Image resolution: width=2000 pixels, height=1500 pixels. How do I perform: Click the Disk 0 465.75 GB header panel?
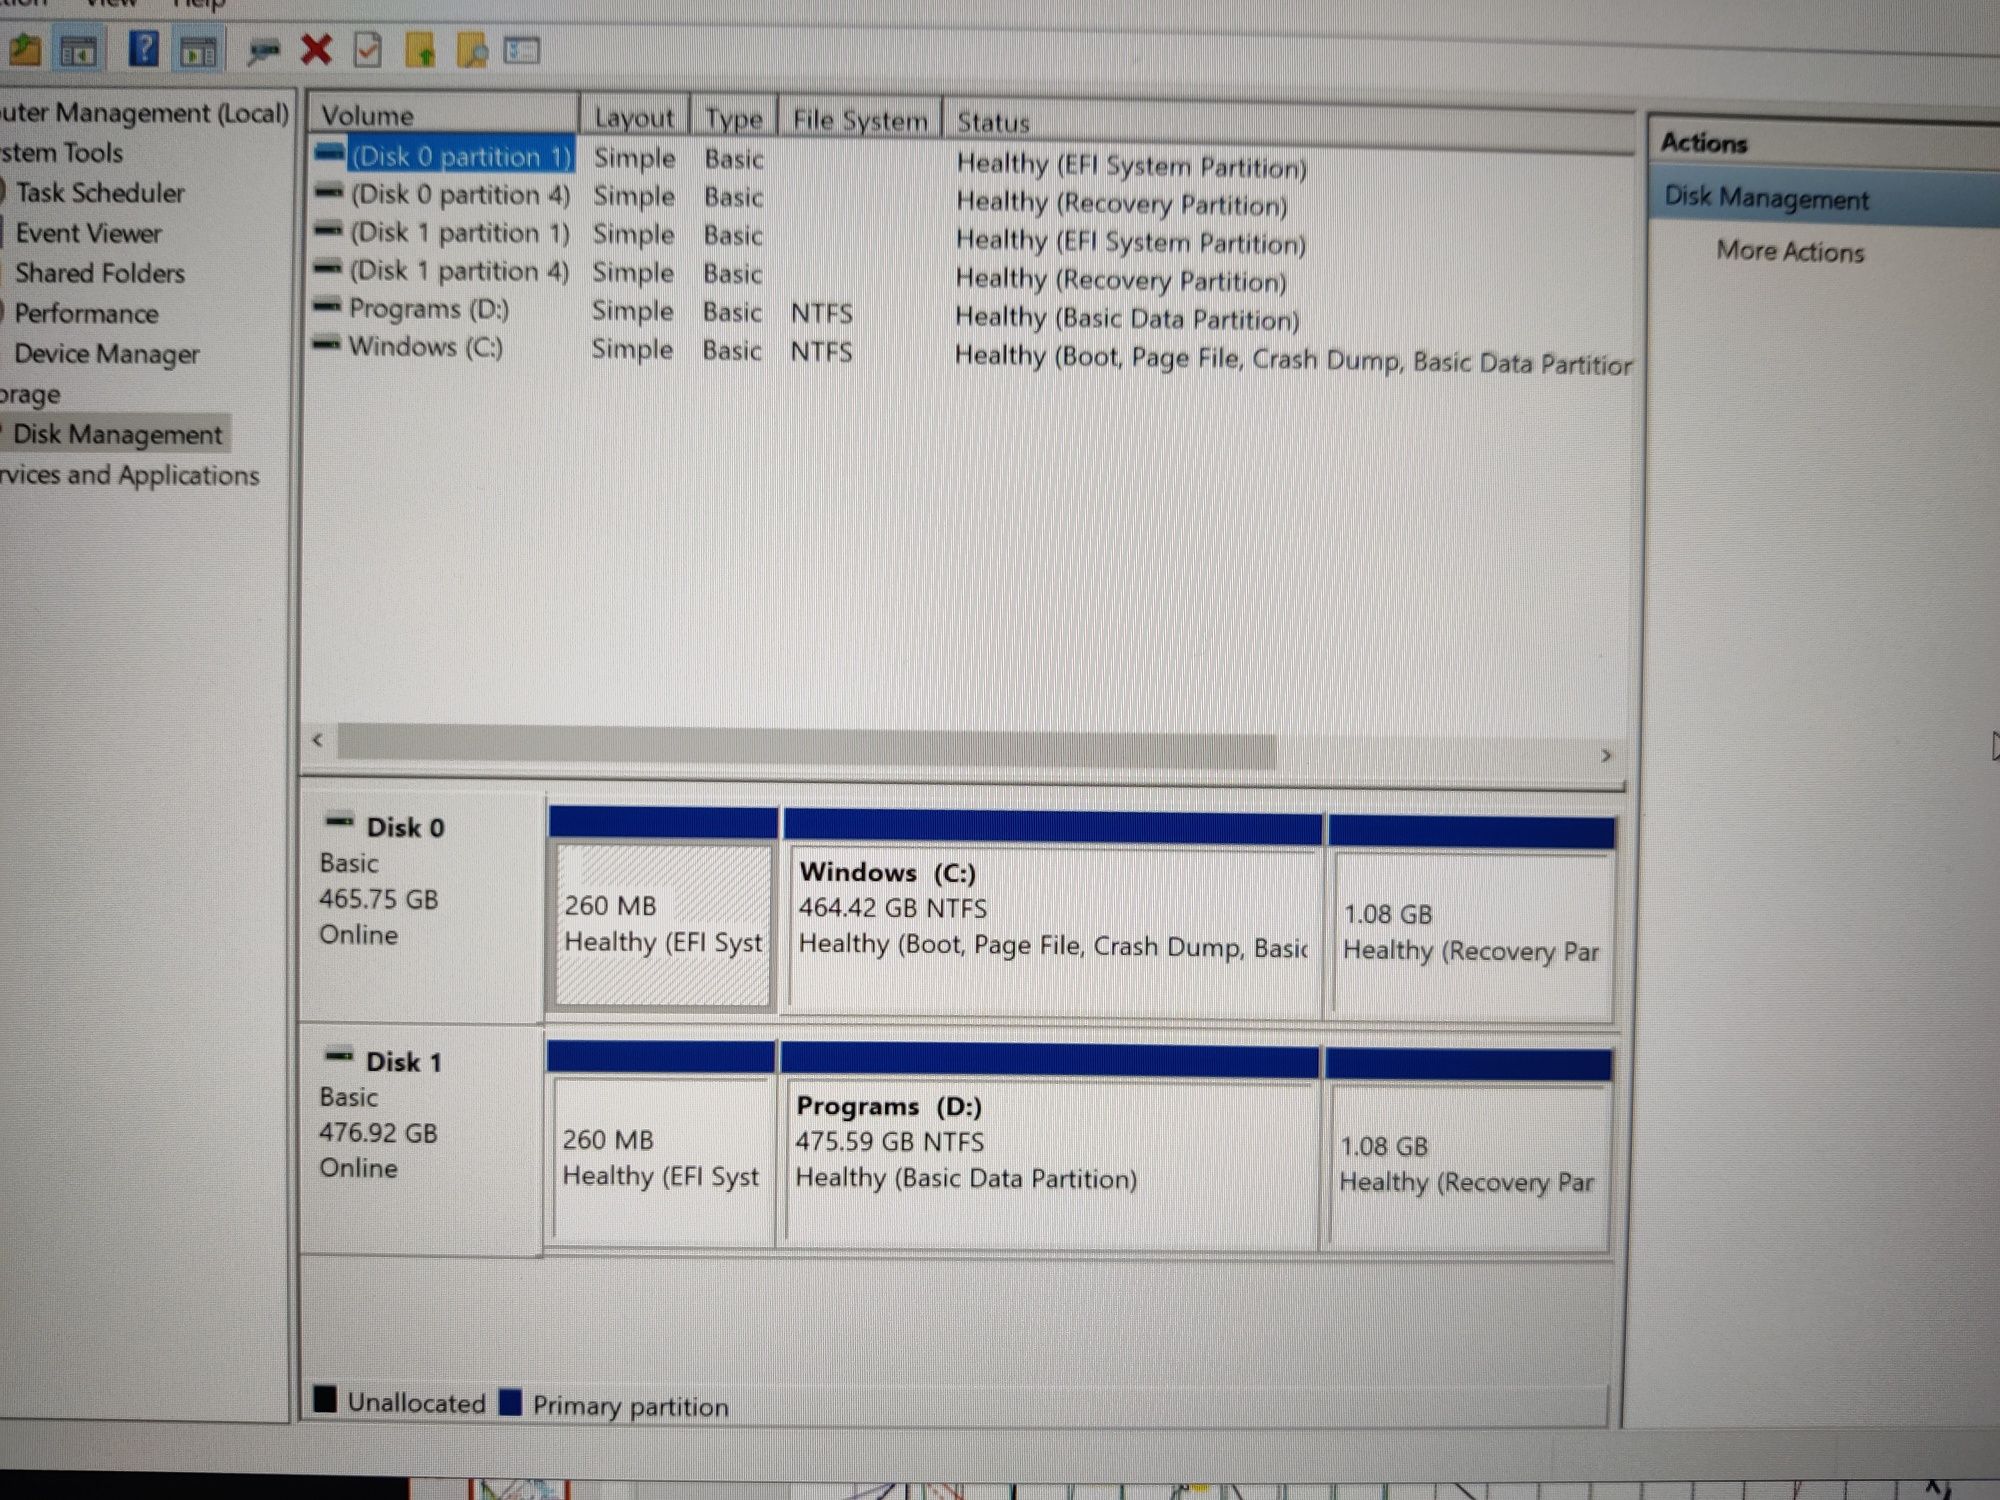(421, 908)
